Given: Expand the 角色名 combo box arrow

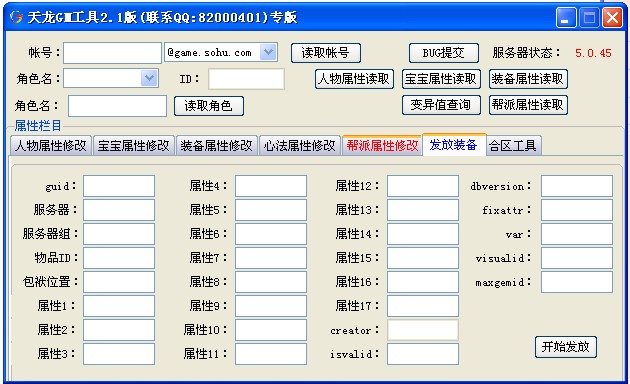Looking at the screenshot, I should pyautogui.click(x=149, y=78).
